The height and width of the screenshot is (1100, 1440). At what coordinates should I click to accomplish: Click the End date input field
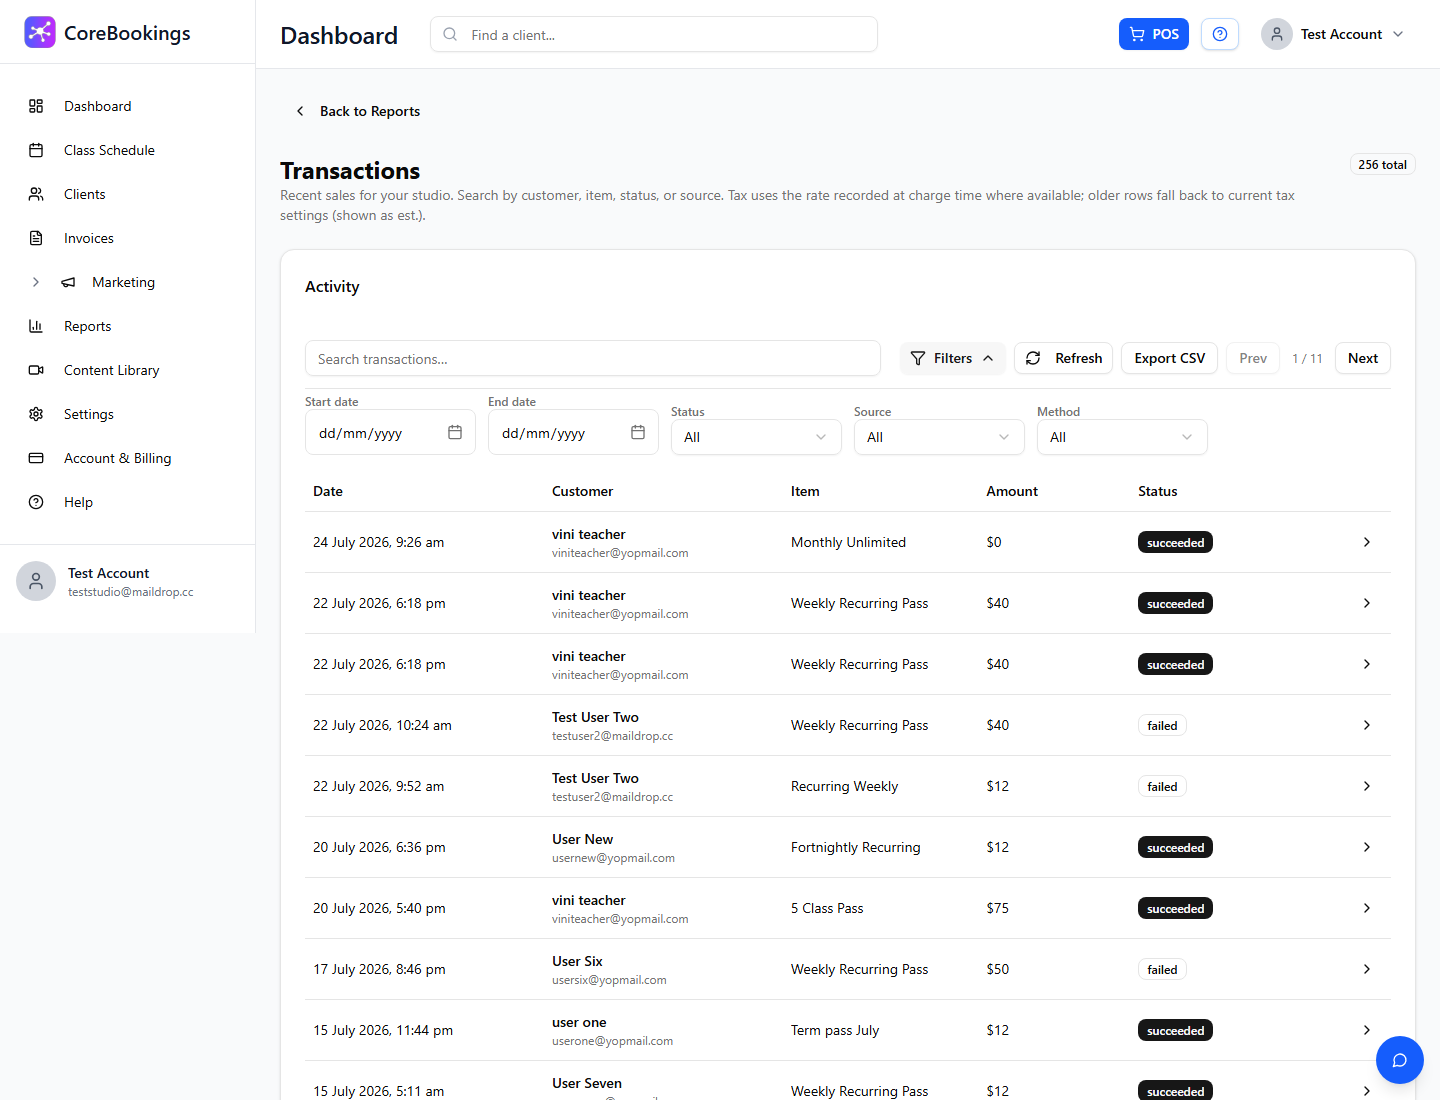click(573, 432)
